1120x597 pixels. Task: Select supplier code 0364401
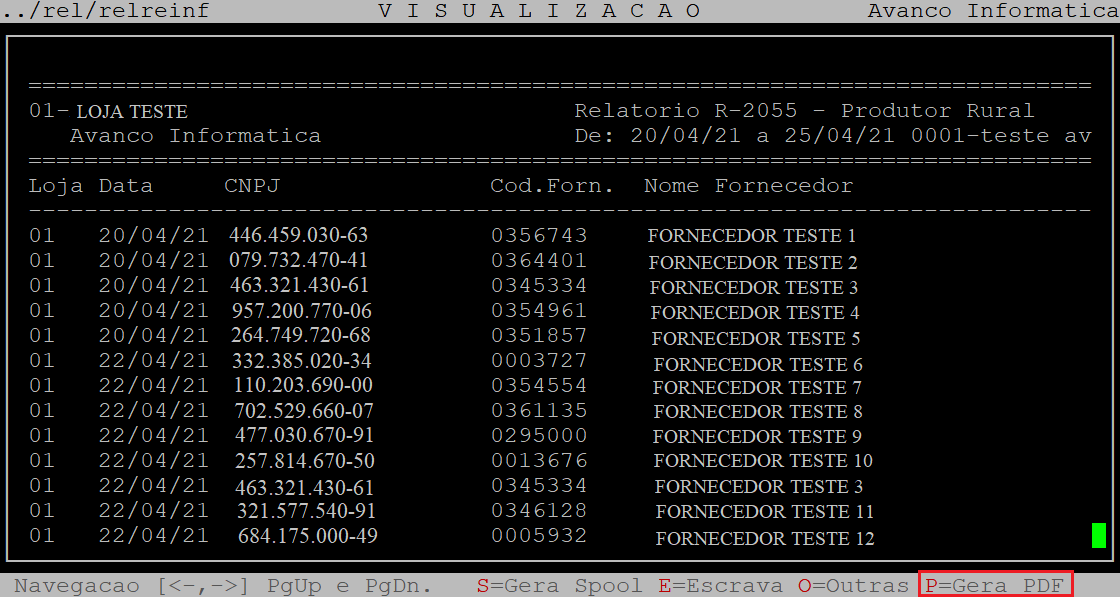click(539, 261)
